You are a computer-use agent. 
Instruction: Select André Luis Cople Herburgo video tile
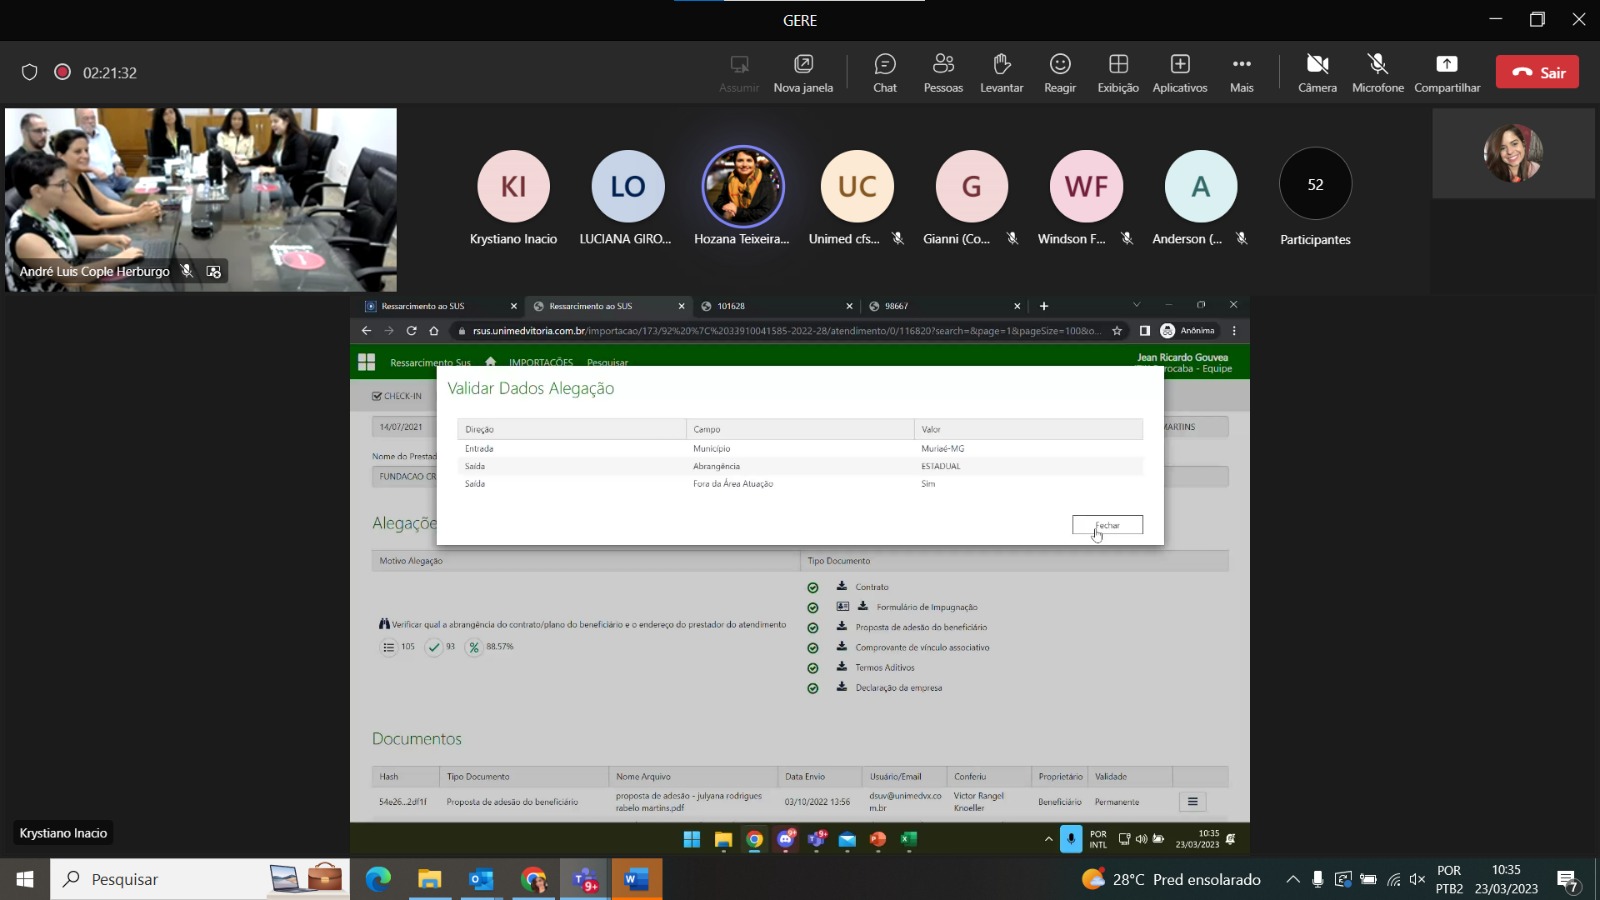tap(200, 198)
